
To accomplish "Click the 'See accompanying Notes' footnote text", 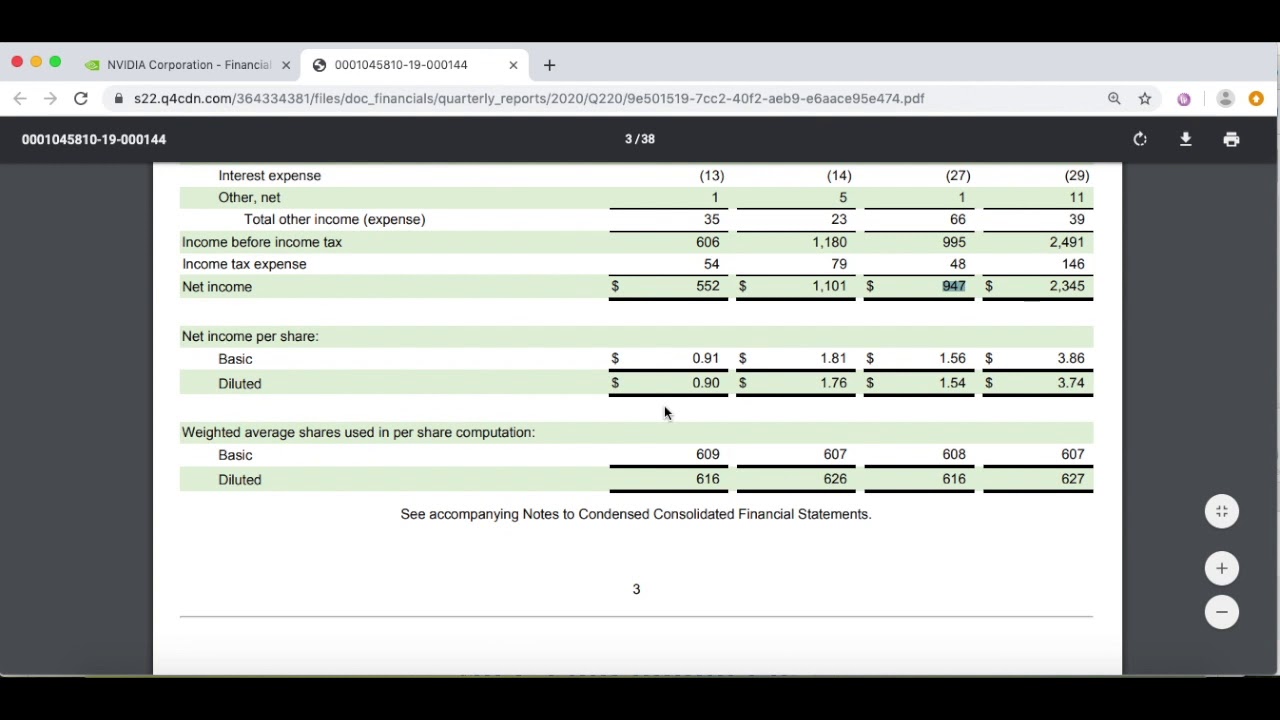I will click(636, 514).
